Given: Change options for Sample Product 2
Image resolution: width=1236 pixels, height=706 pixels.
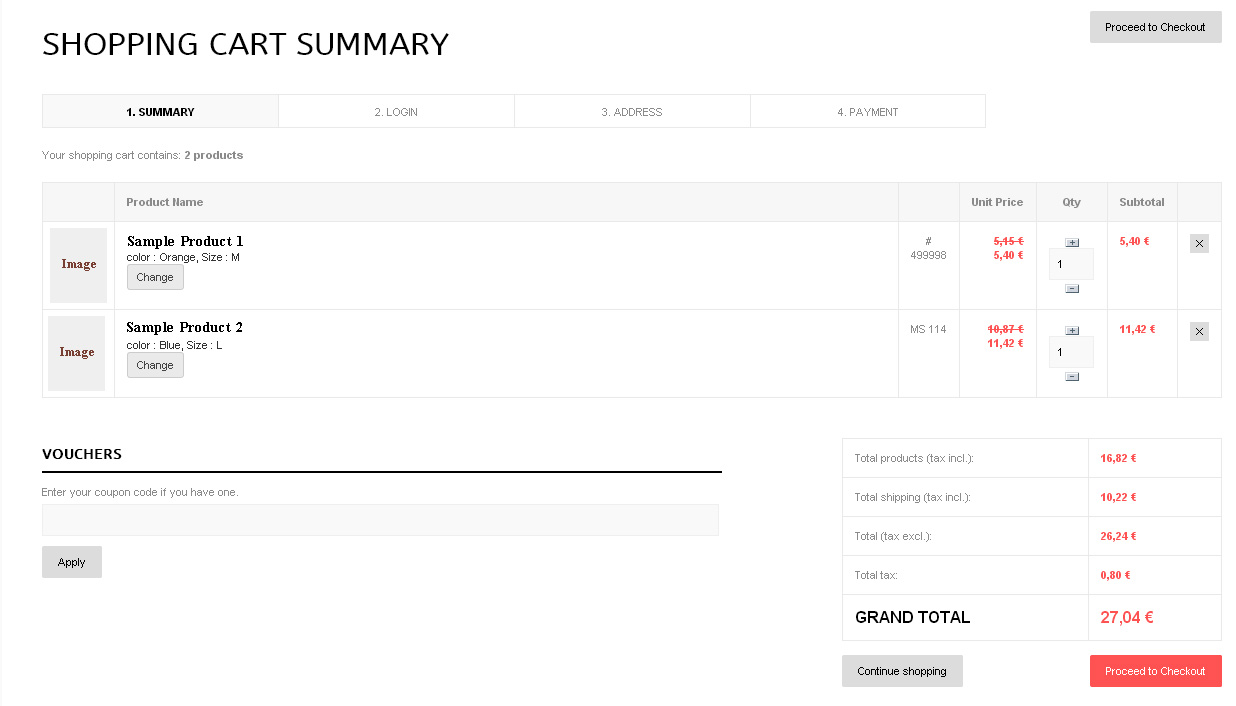Looking at the screenshot, I should coord(155,365).
